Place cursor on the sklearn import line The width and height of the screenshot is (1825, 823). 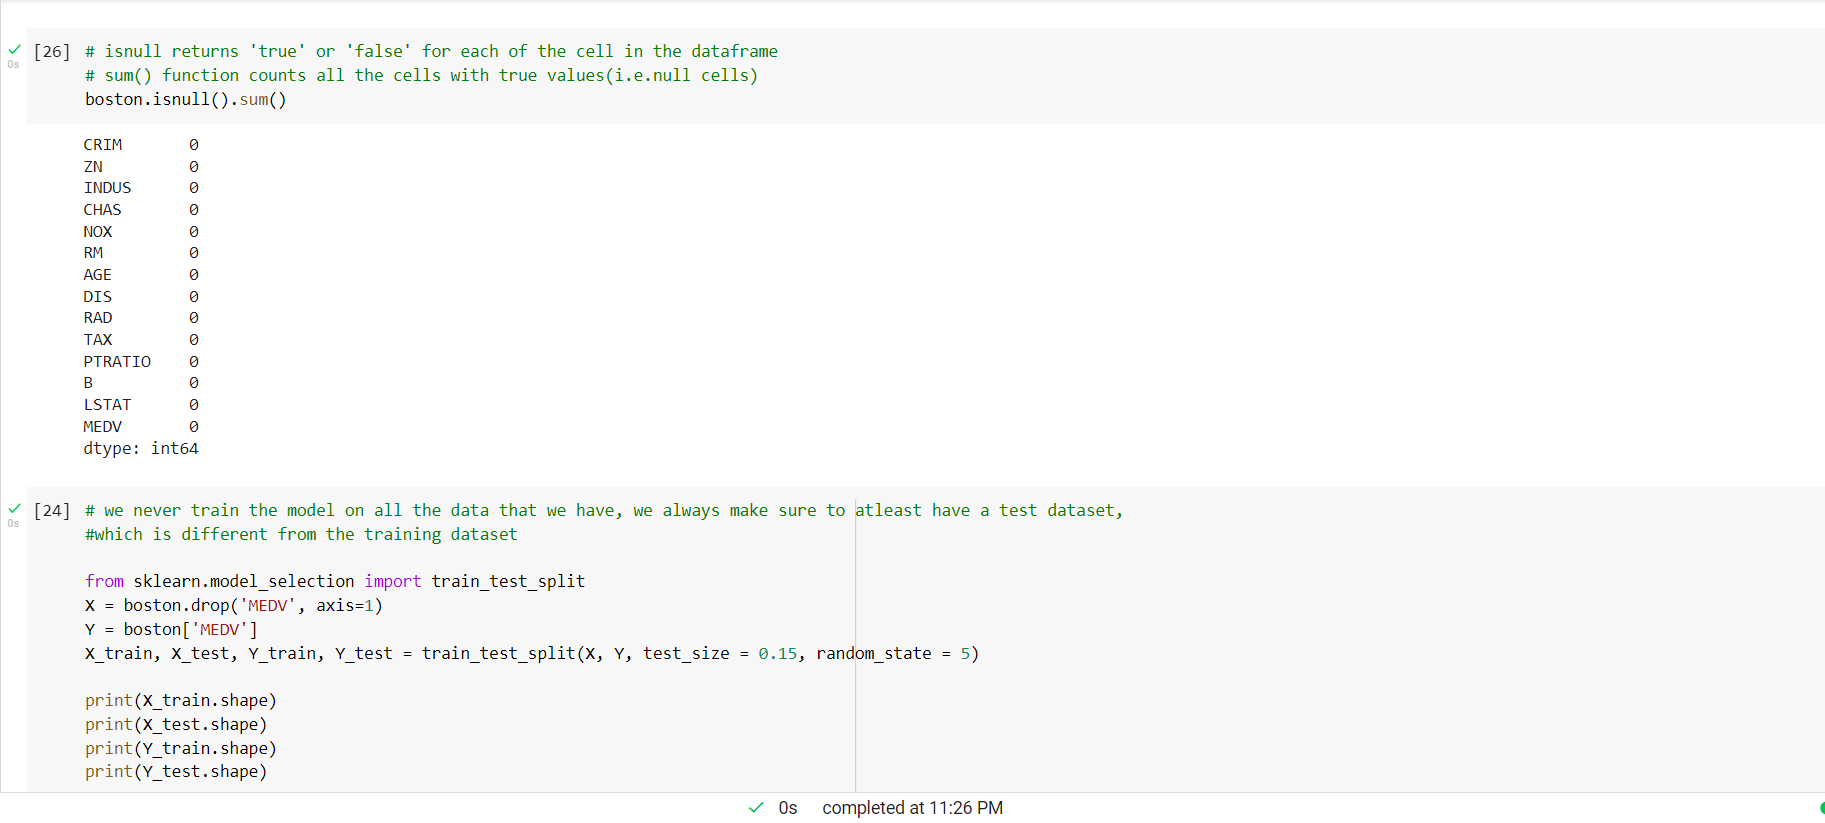[335, 581]
